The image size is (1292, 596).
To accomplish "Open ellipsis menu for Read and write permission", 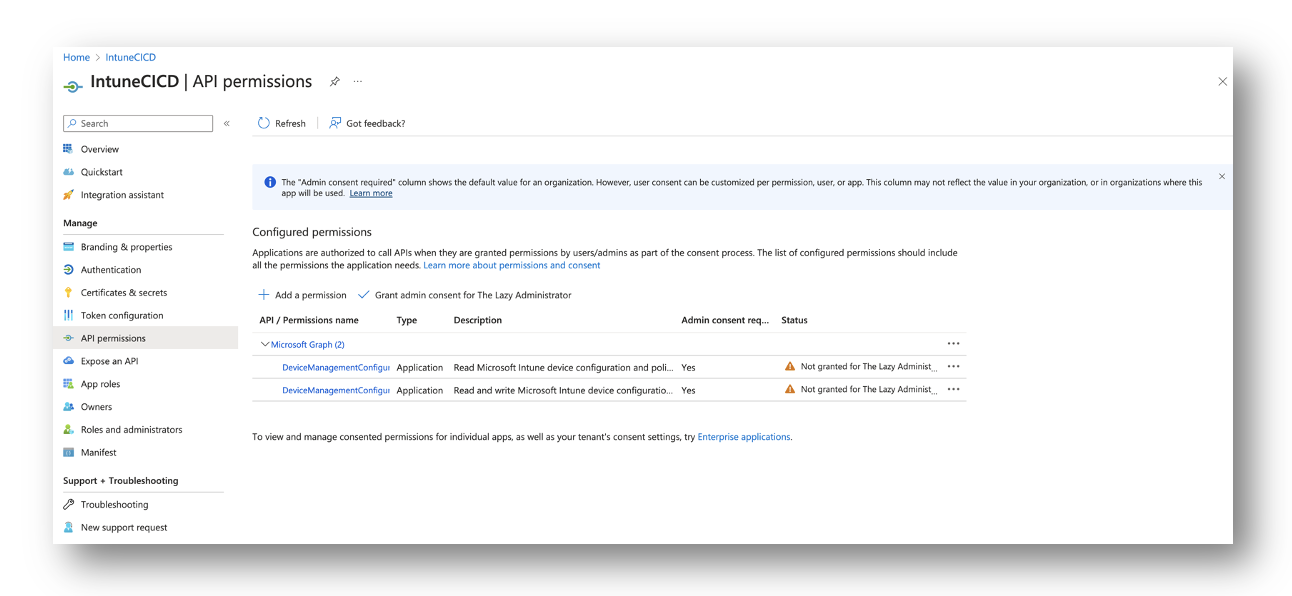I will click(x=953, y=390).
